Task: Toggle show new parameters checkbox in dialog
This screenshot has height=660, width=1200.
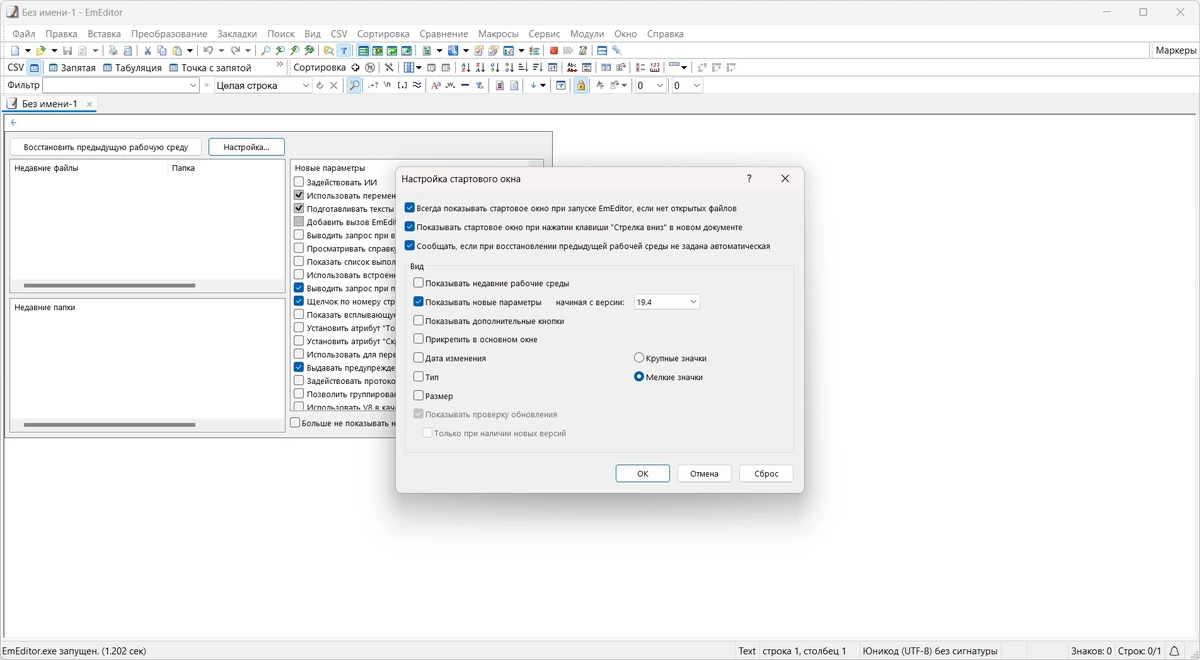Action: (x=418, y=301)
